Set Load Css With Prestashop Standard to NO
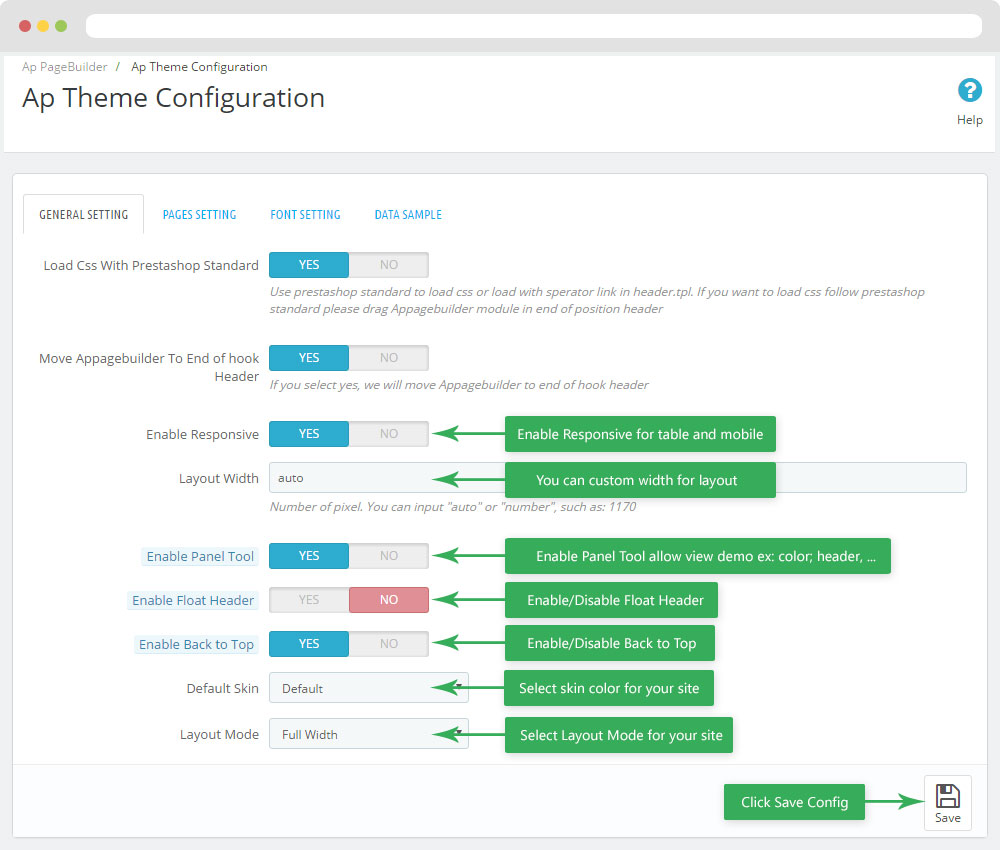 pyautogui.click(x=388, y=265)
